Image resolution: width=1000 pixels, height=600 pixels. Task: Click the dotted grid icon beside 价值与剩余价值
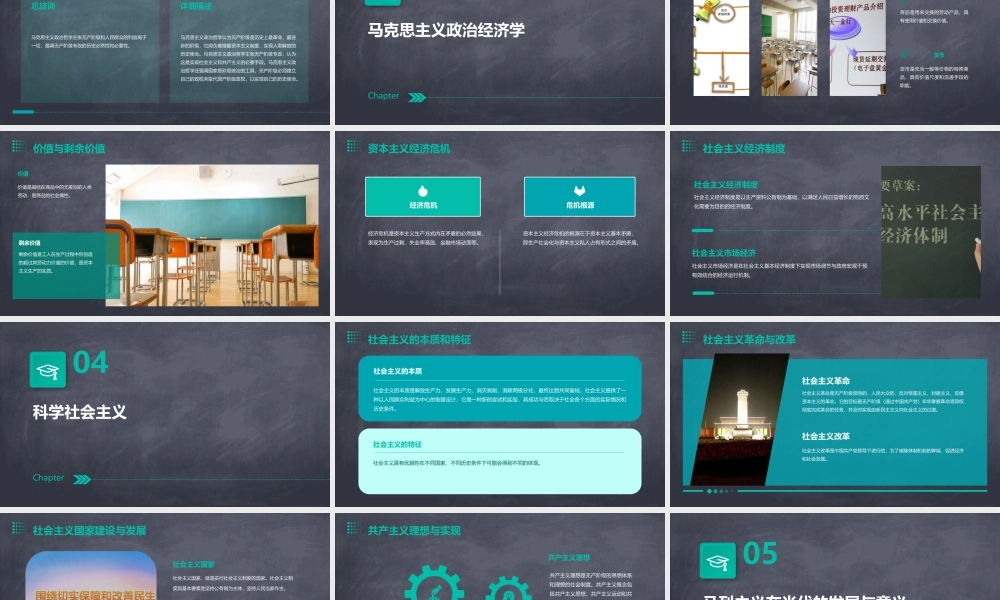[x=18, y=146]
